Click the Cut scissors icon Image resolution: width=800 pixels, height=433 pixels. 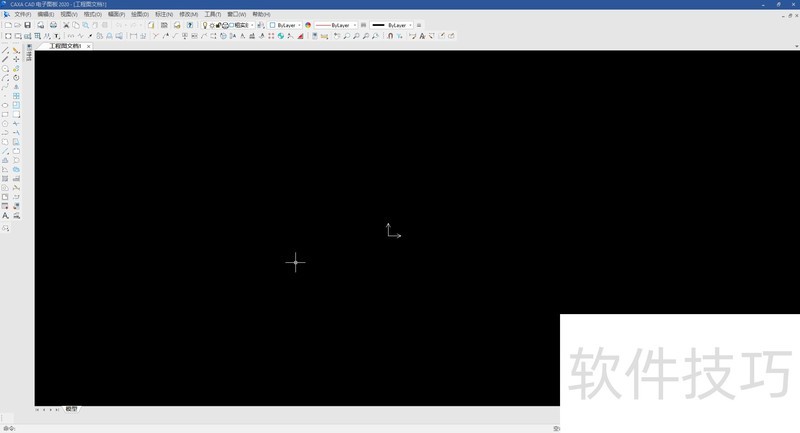(x=66, y=25)
